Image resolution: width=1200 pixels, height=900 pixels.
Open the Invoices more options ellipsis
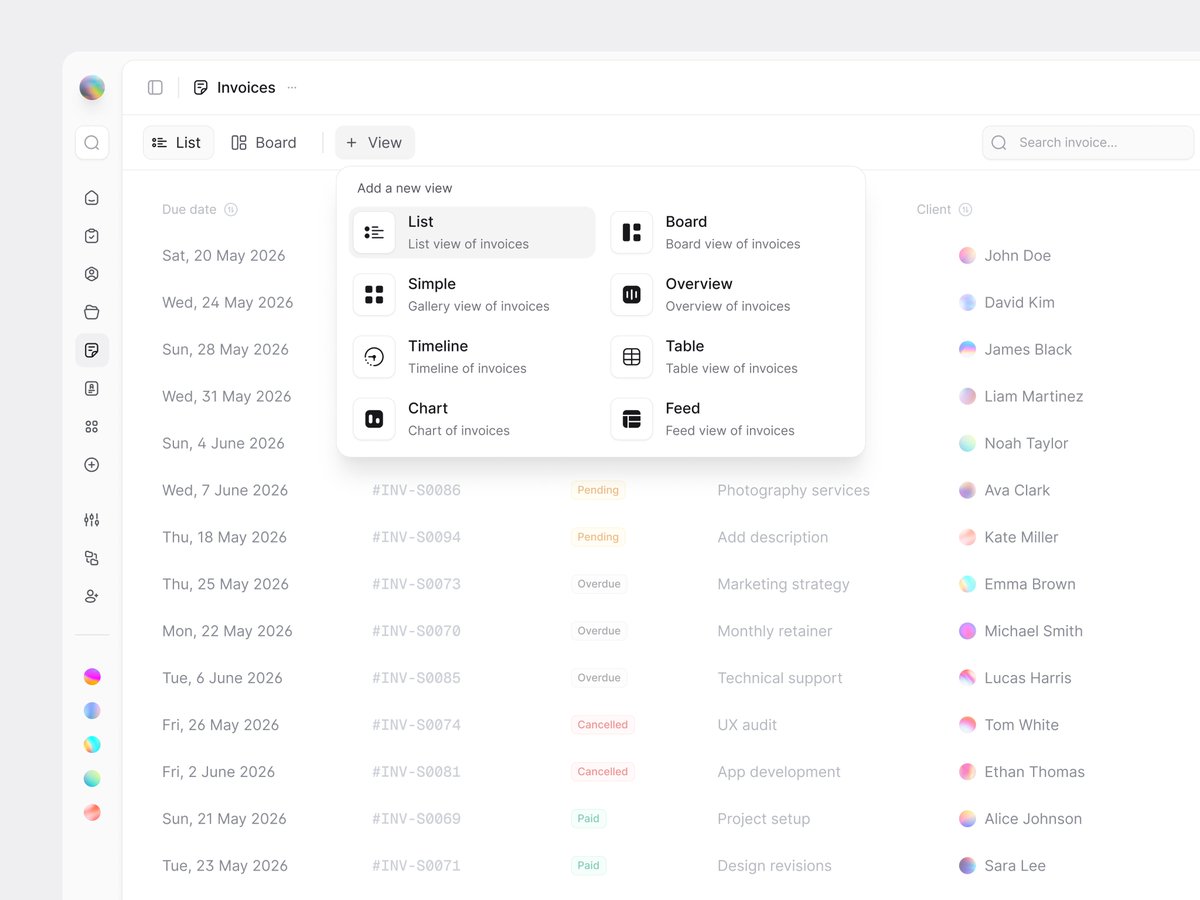tap(292, 88)
